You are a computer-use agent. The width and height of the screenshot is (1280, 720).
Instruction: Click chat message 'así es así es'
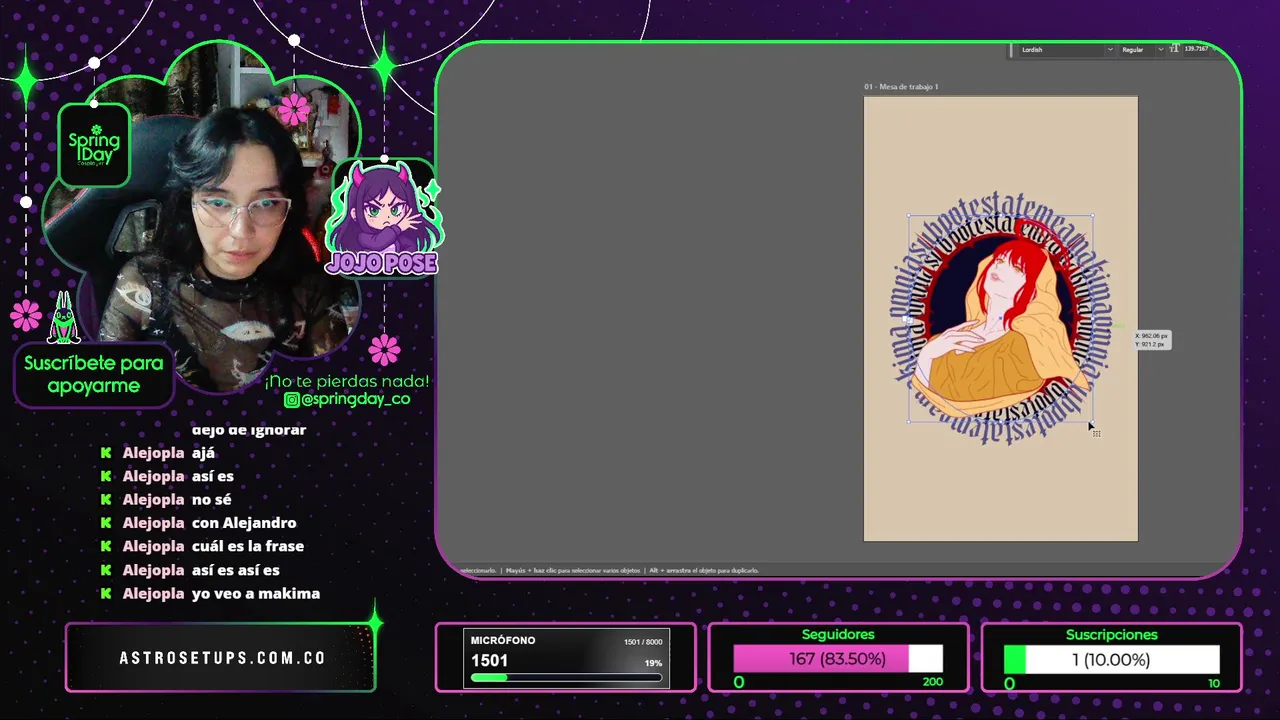[x=236, y=570]
